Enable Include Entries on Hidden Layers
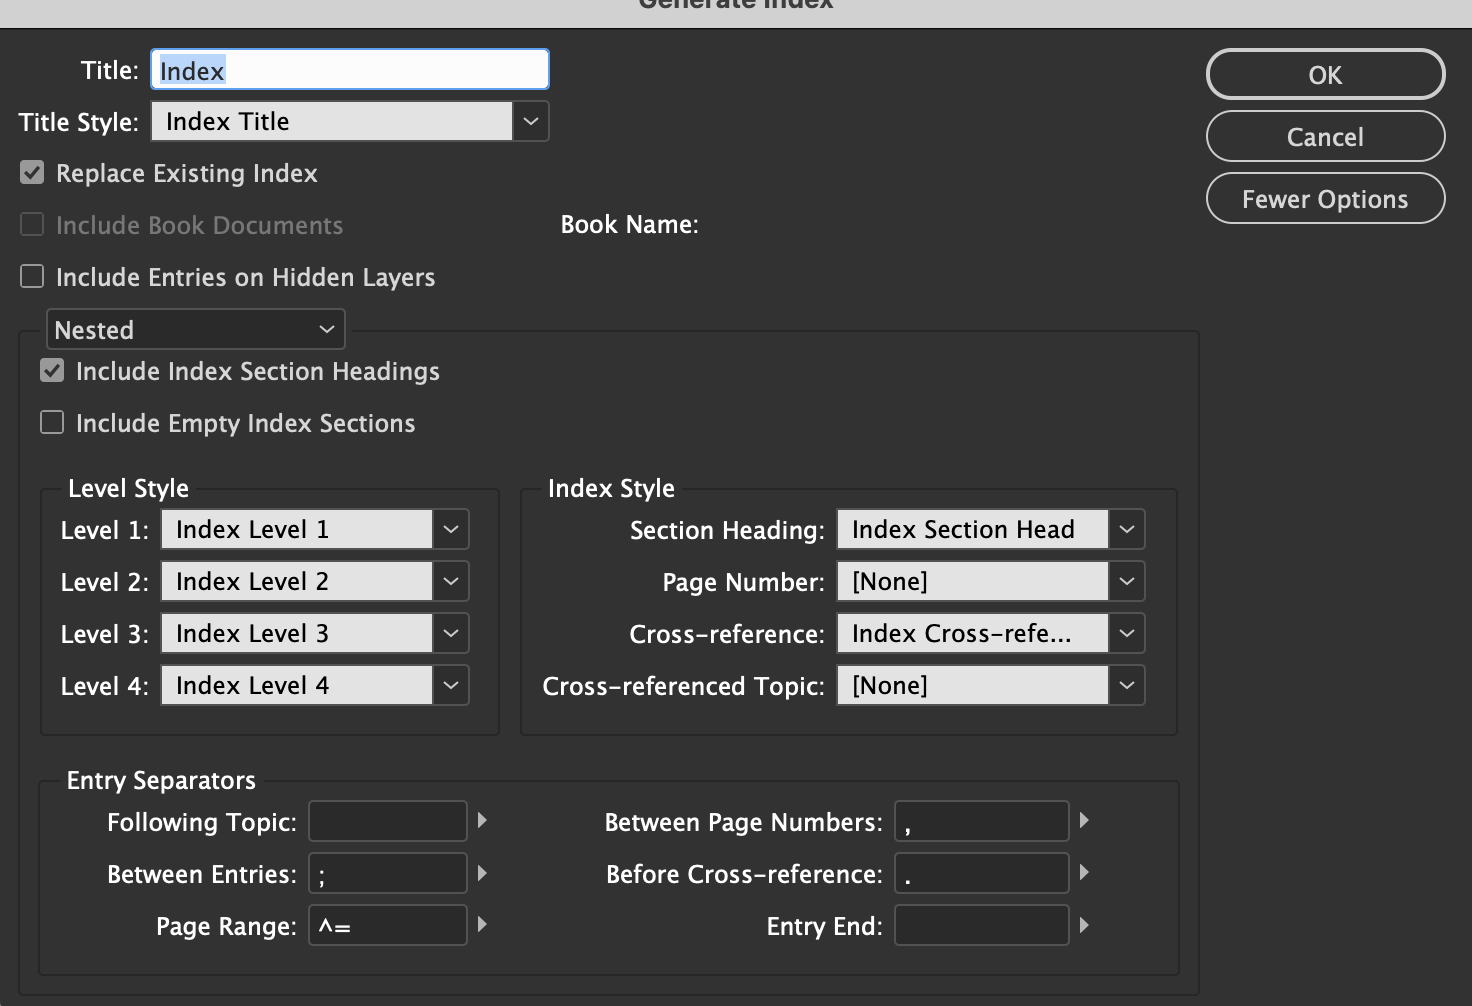 click(x=31, y=276)
